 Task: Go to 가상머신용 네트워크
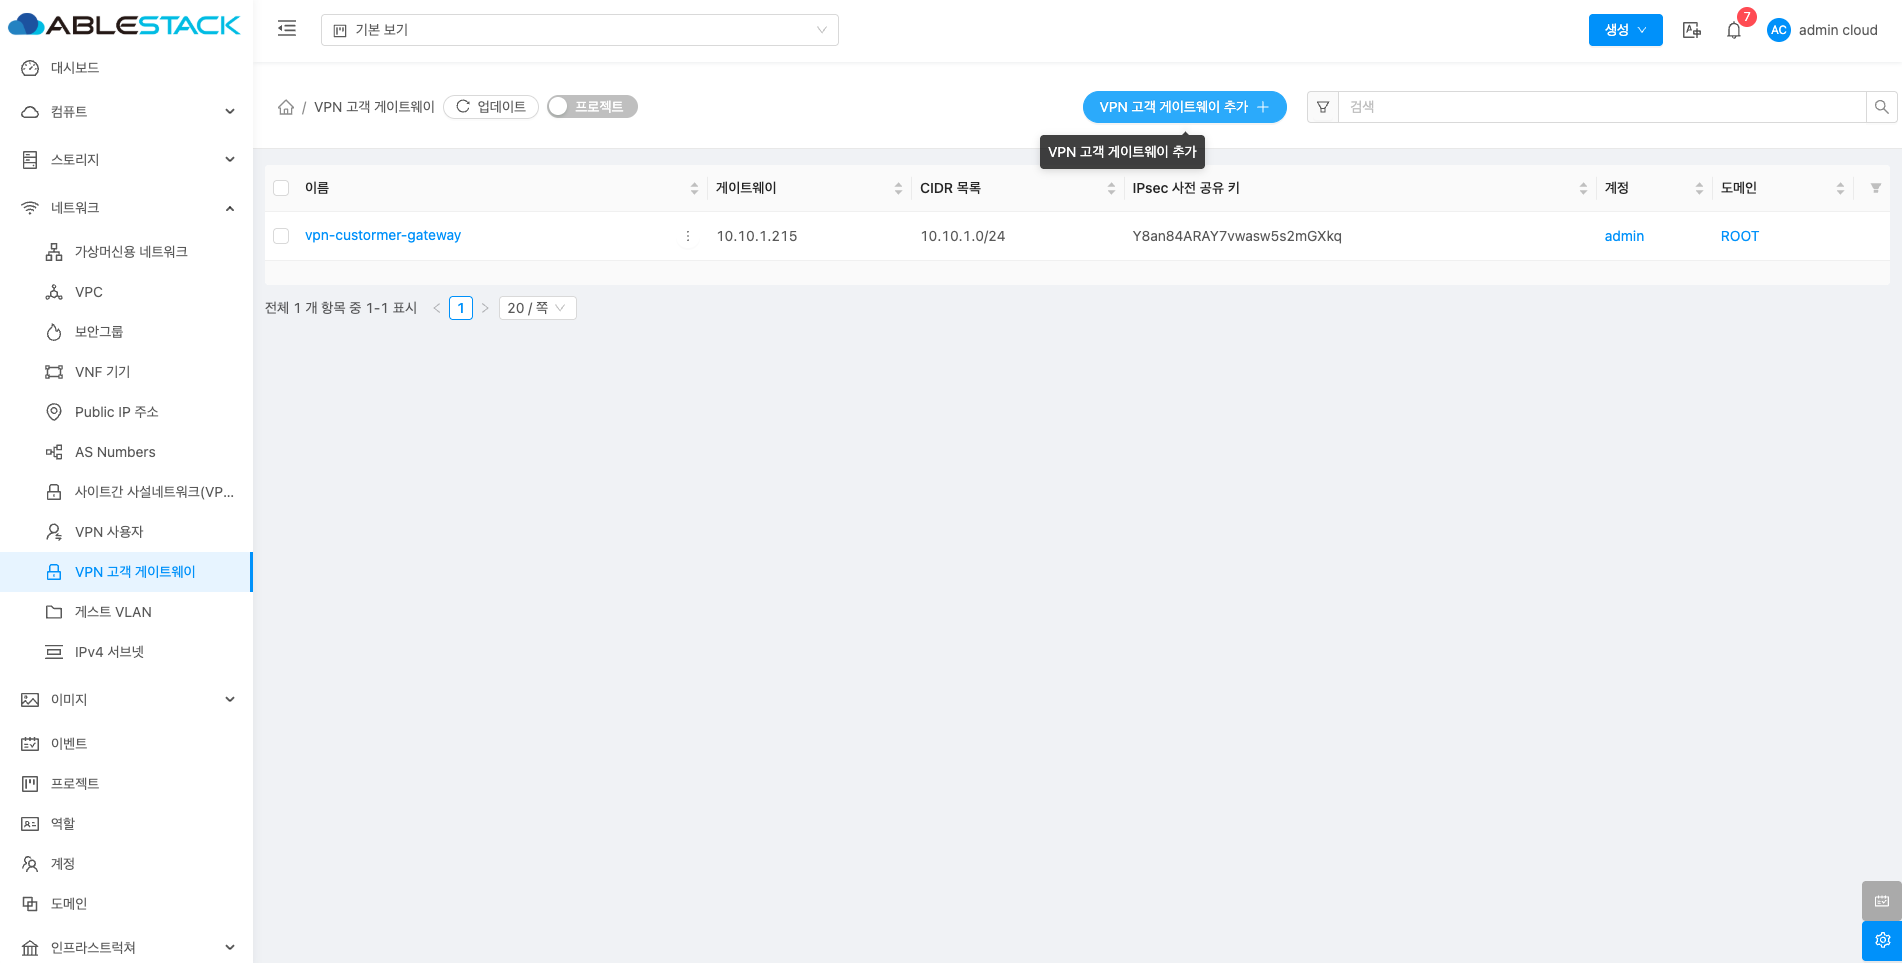click(127, 251)
